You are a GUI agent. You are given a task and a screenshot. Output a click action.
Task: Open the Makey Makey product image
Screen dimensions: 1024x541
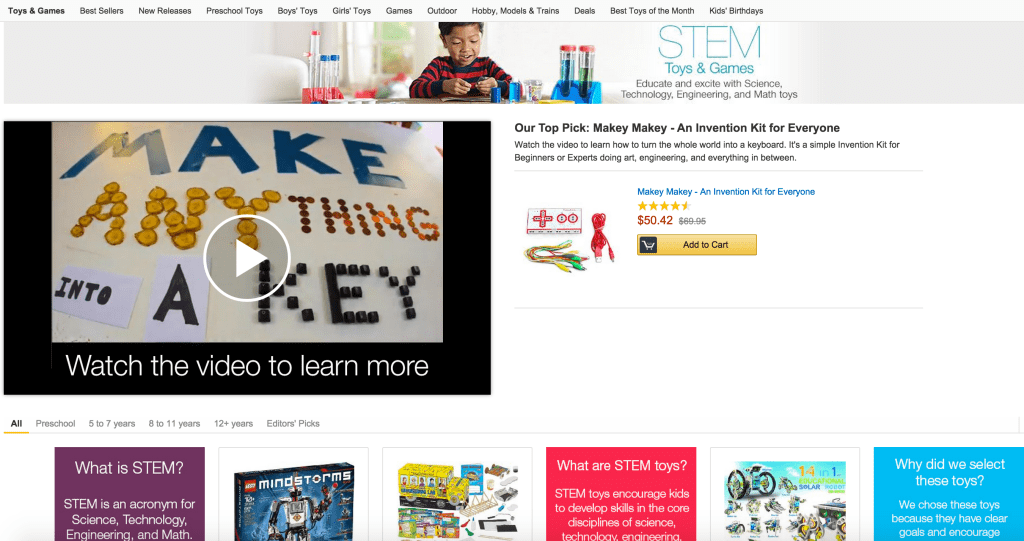(x=569, y=237)
